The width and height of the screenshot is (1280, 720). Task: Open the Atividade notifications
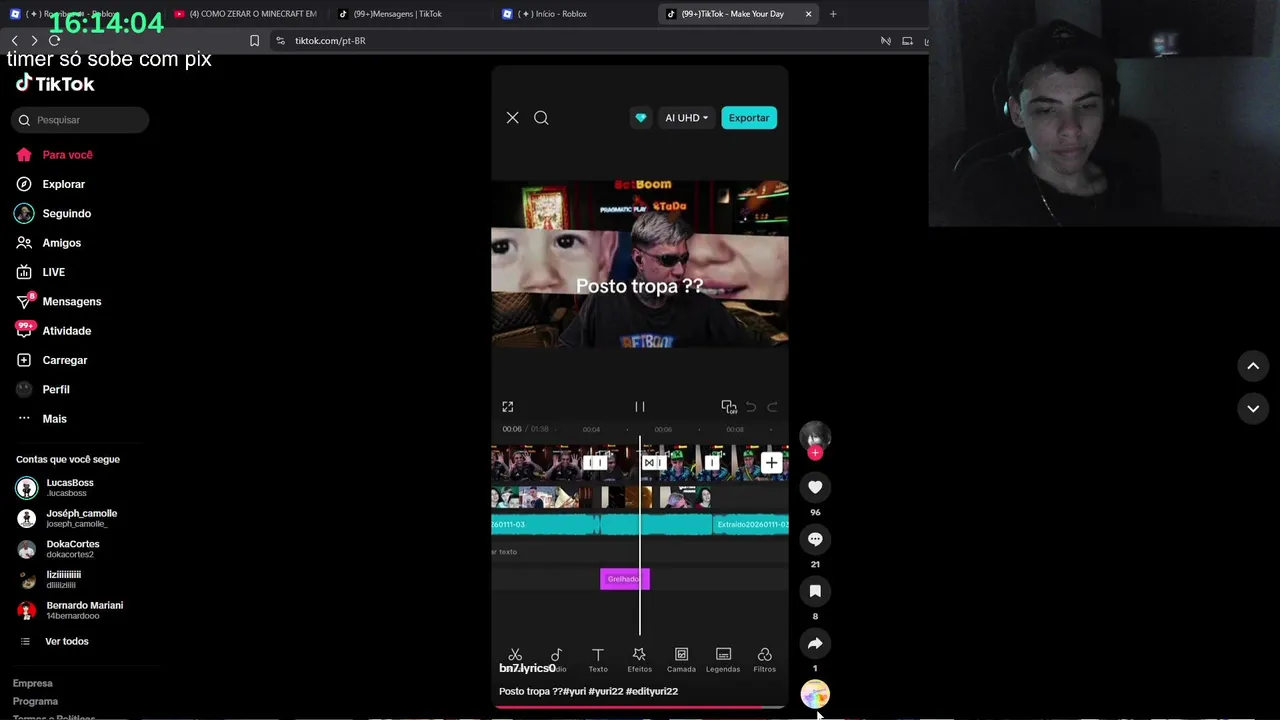tap(66, 331)
